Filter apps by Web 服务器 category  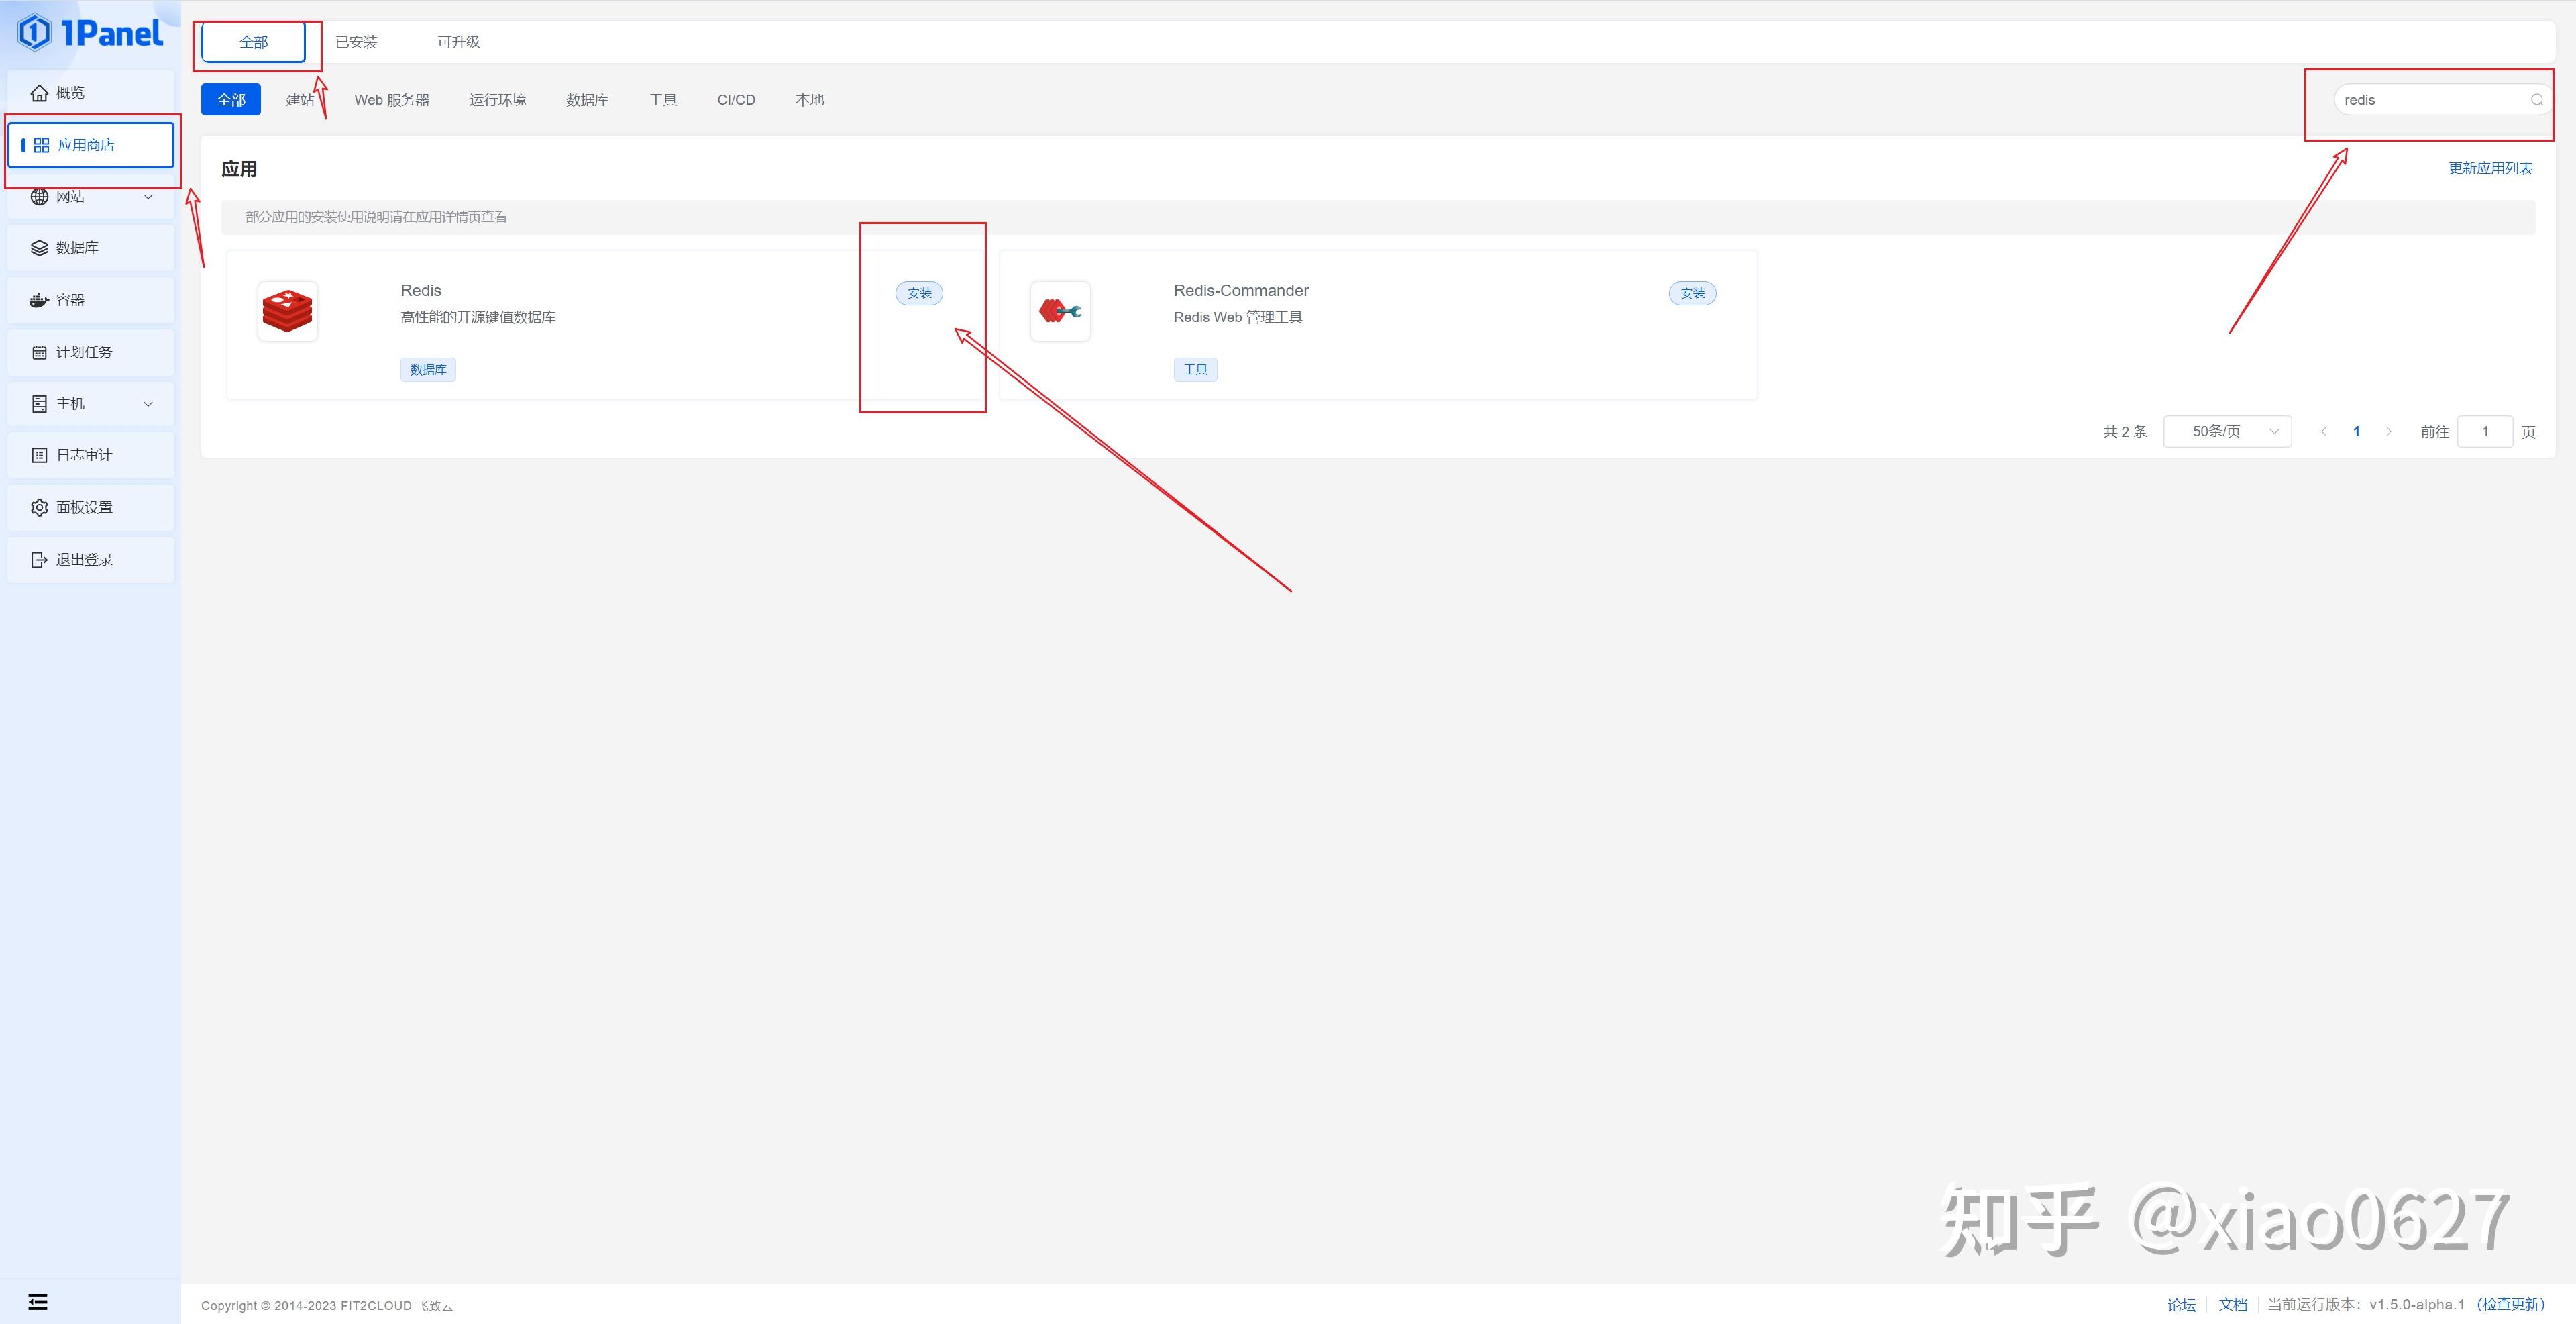(392, 100)
